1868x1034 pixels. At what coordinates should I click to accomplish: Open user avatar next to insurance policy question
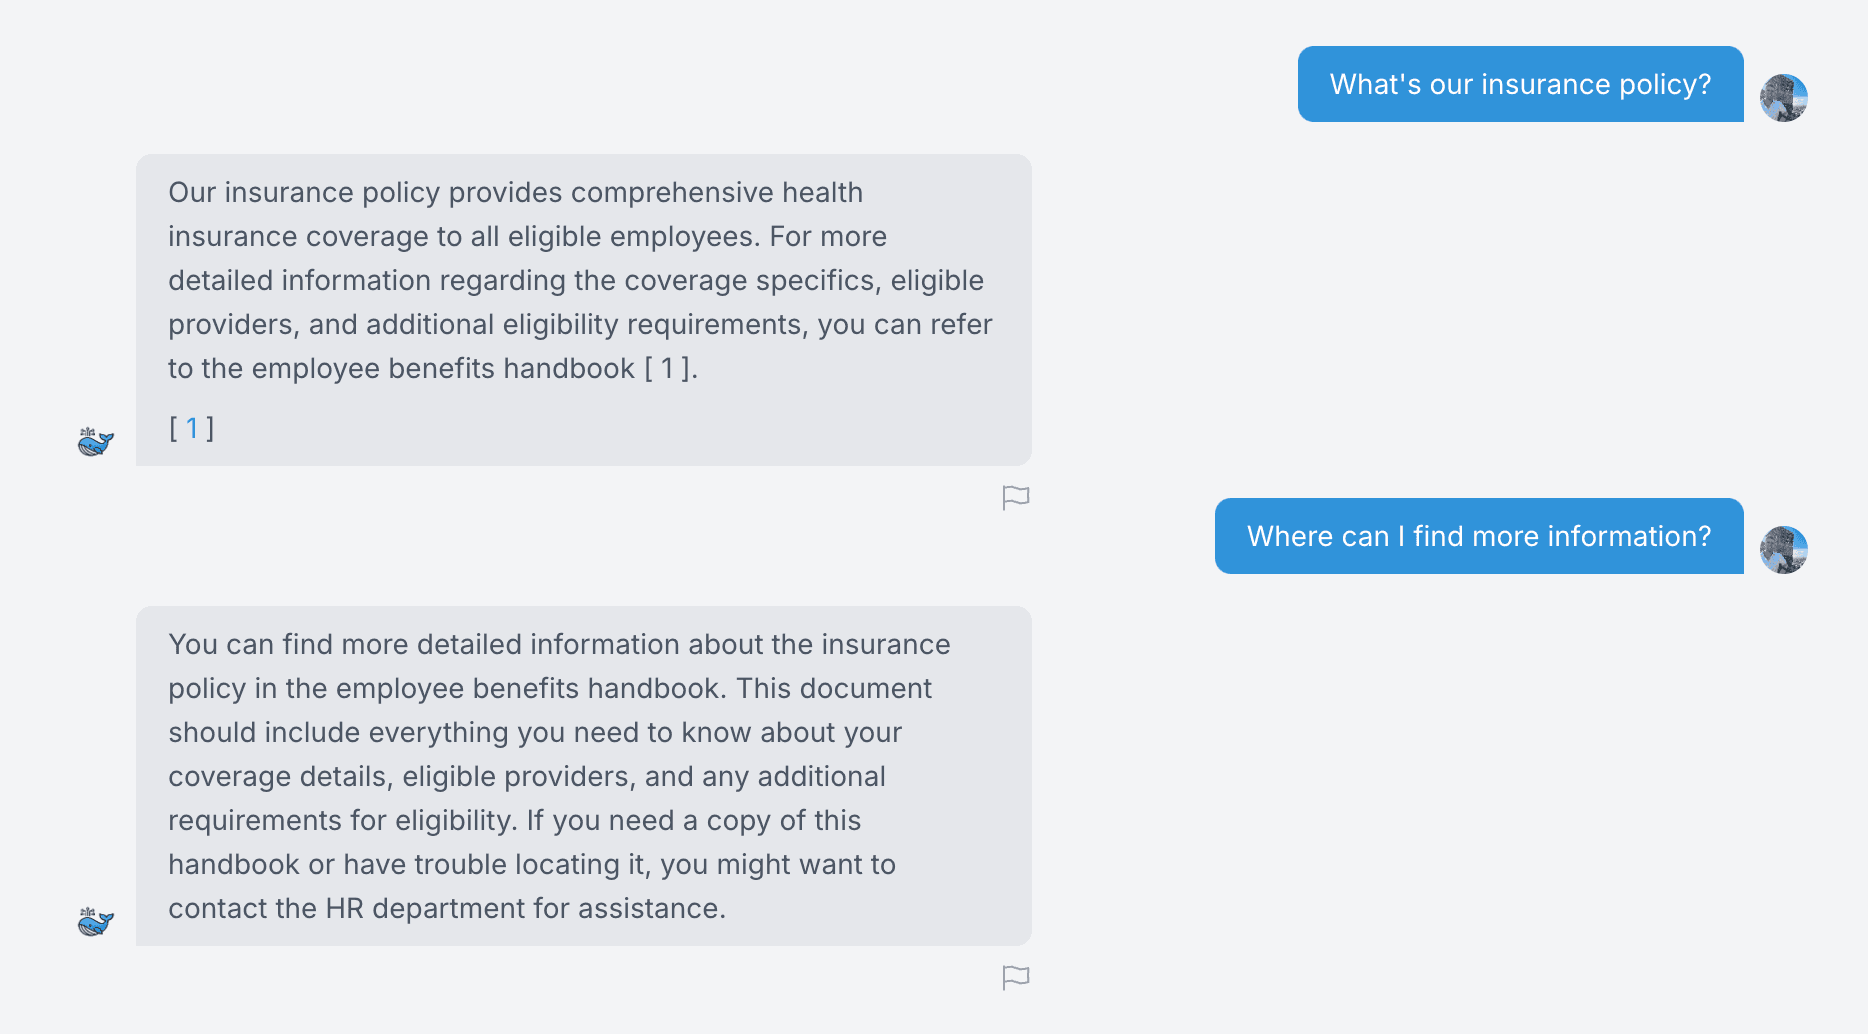pyautogui.click(x=1783, y=98)
